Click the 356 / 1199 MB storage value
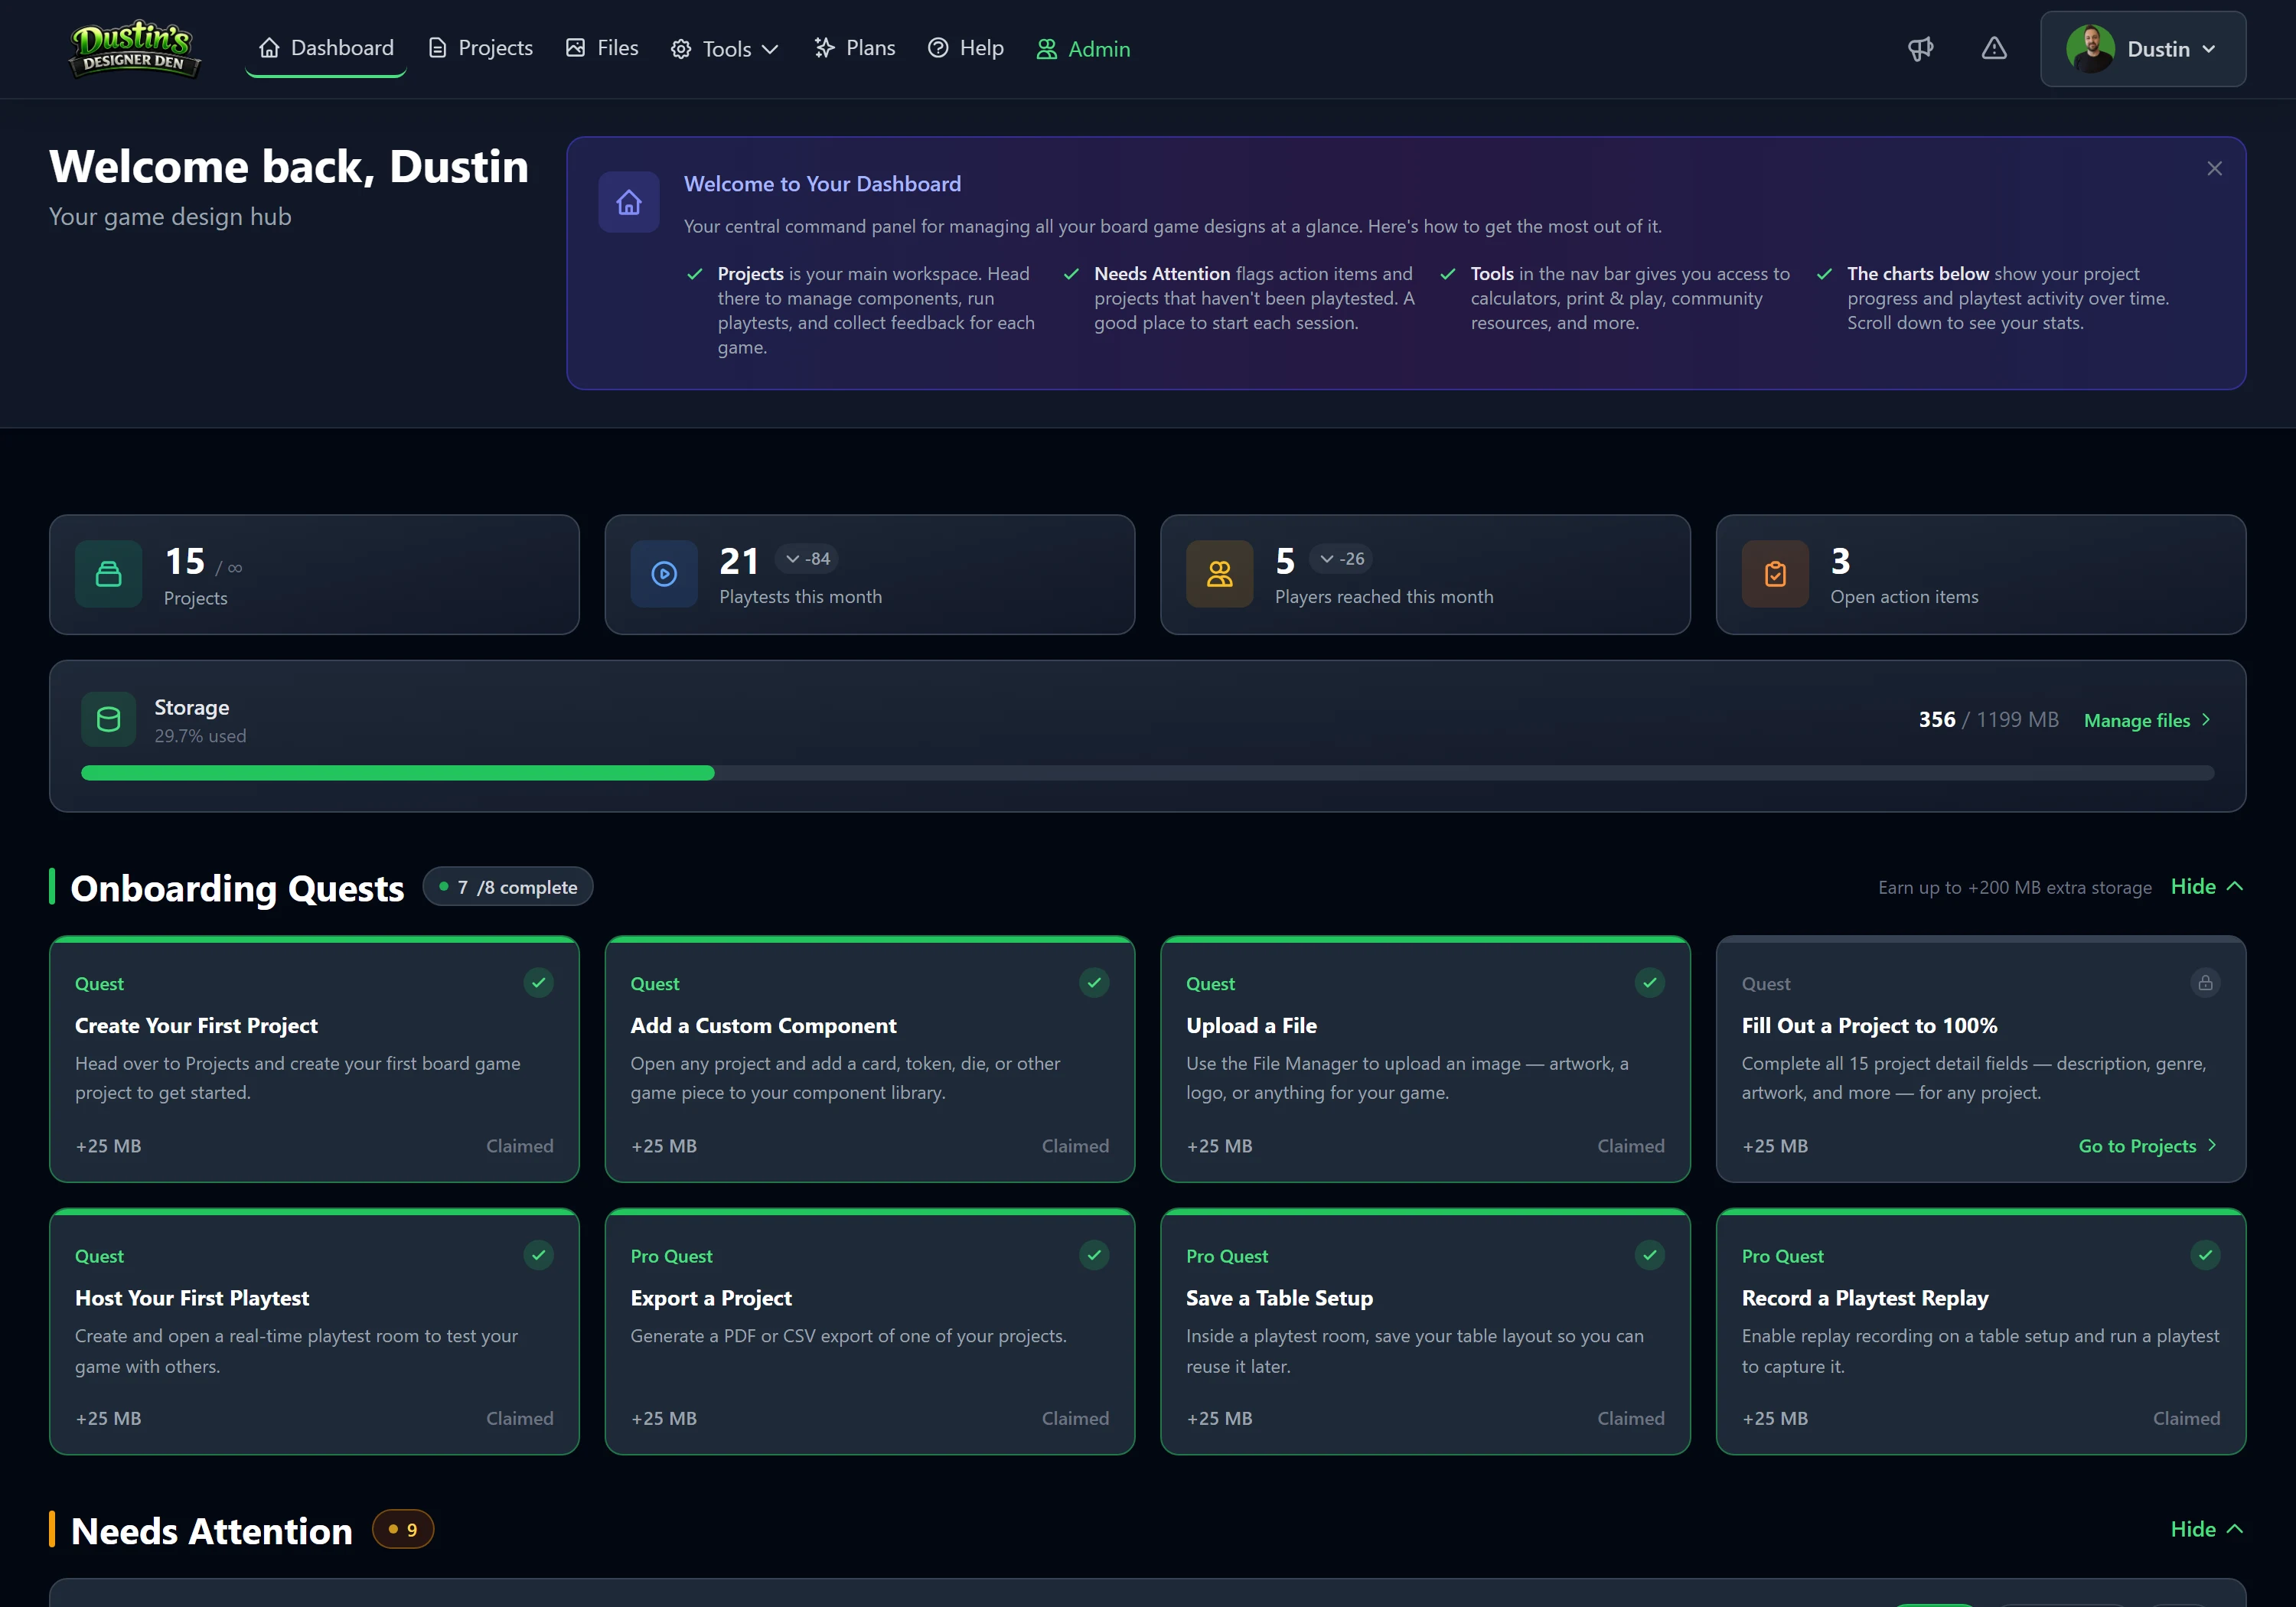 tap(1988, 720)
